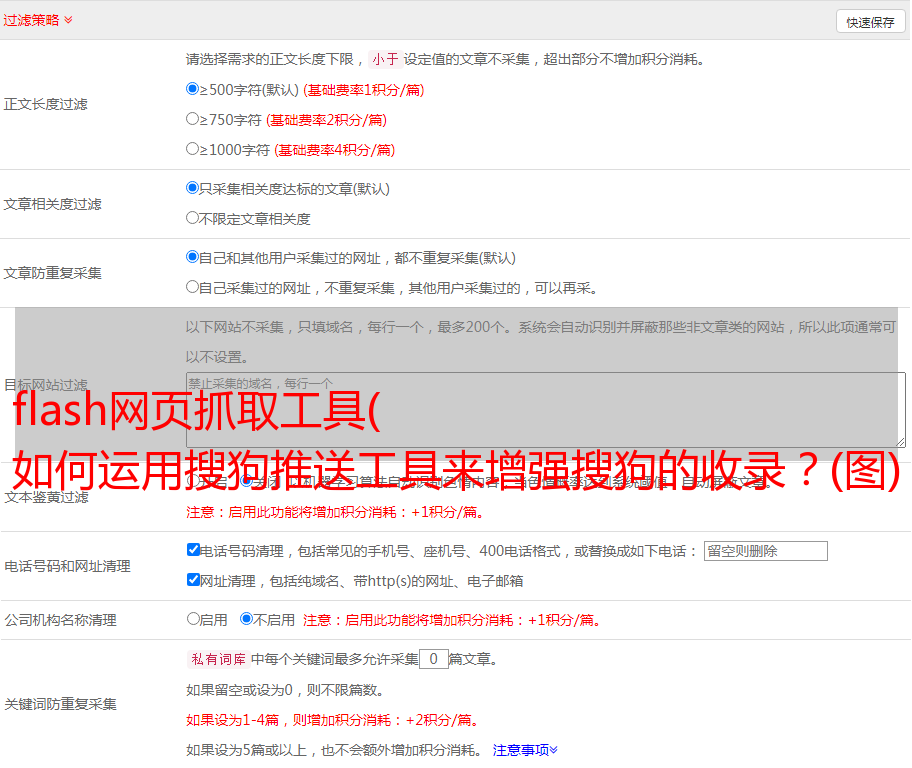The image size is (912, 768).
Task: Select 自己和其他用户采集过的网址 no-repeat option
Action: pos(193,257)
